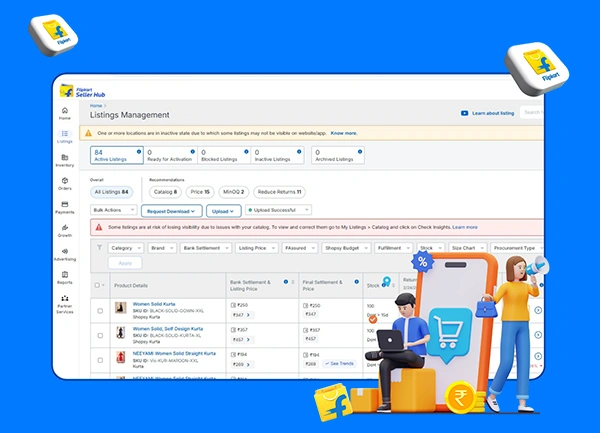Select the Price 15 recommendation chip

200,192
